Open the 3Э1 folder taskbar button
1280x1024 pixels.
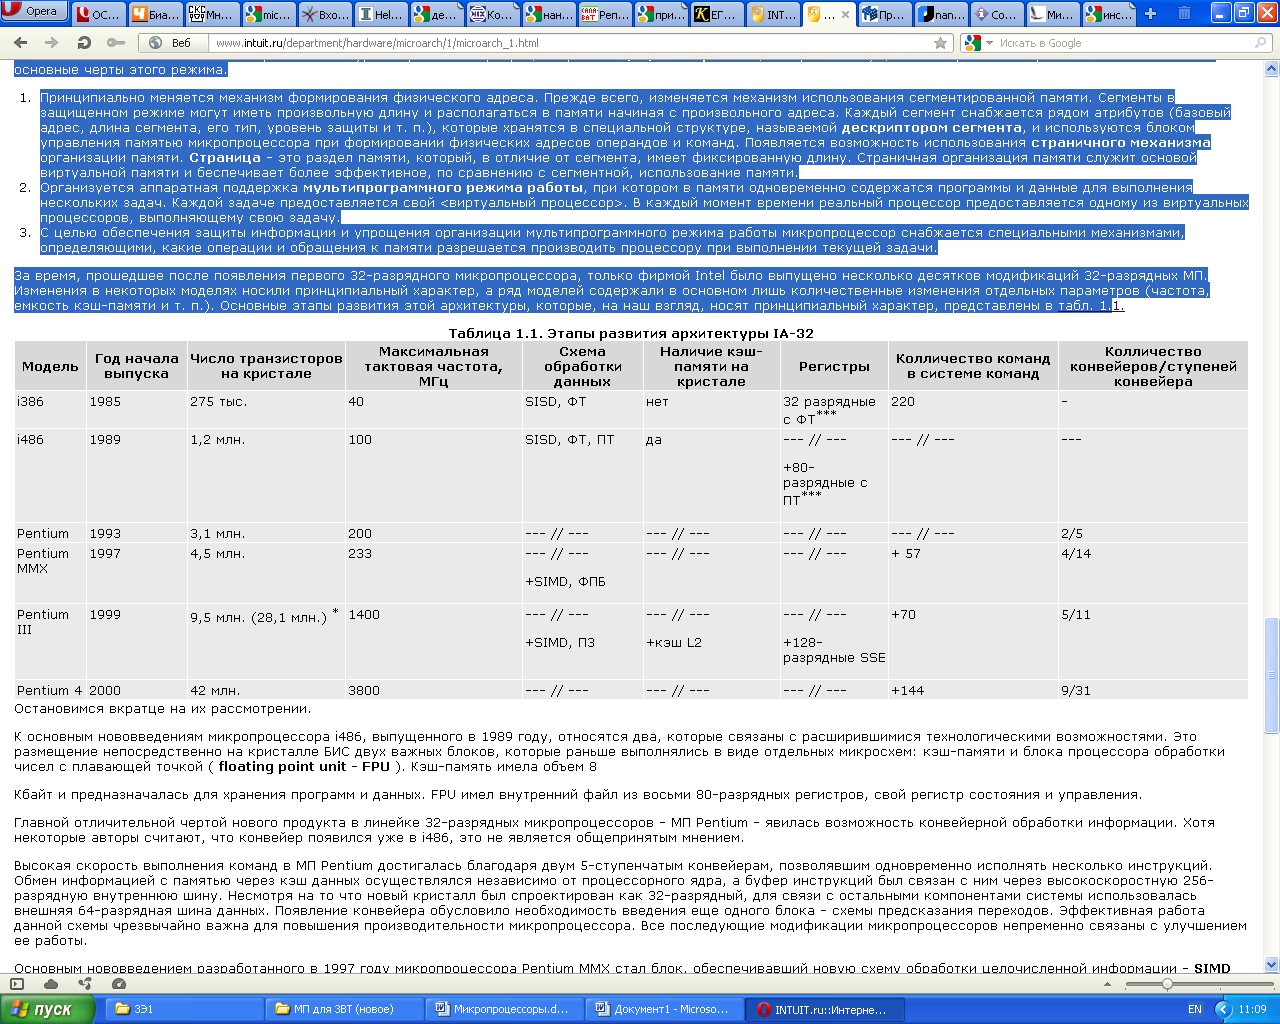[180, 1009]
